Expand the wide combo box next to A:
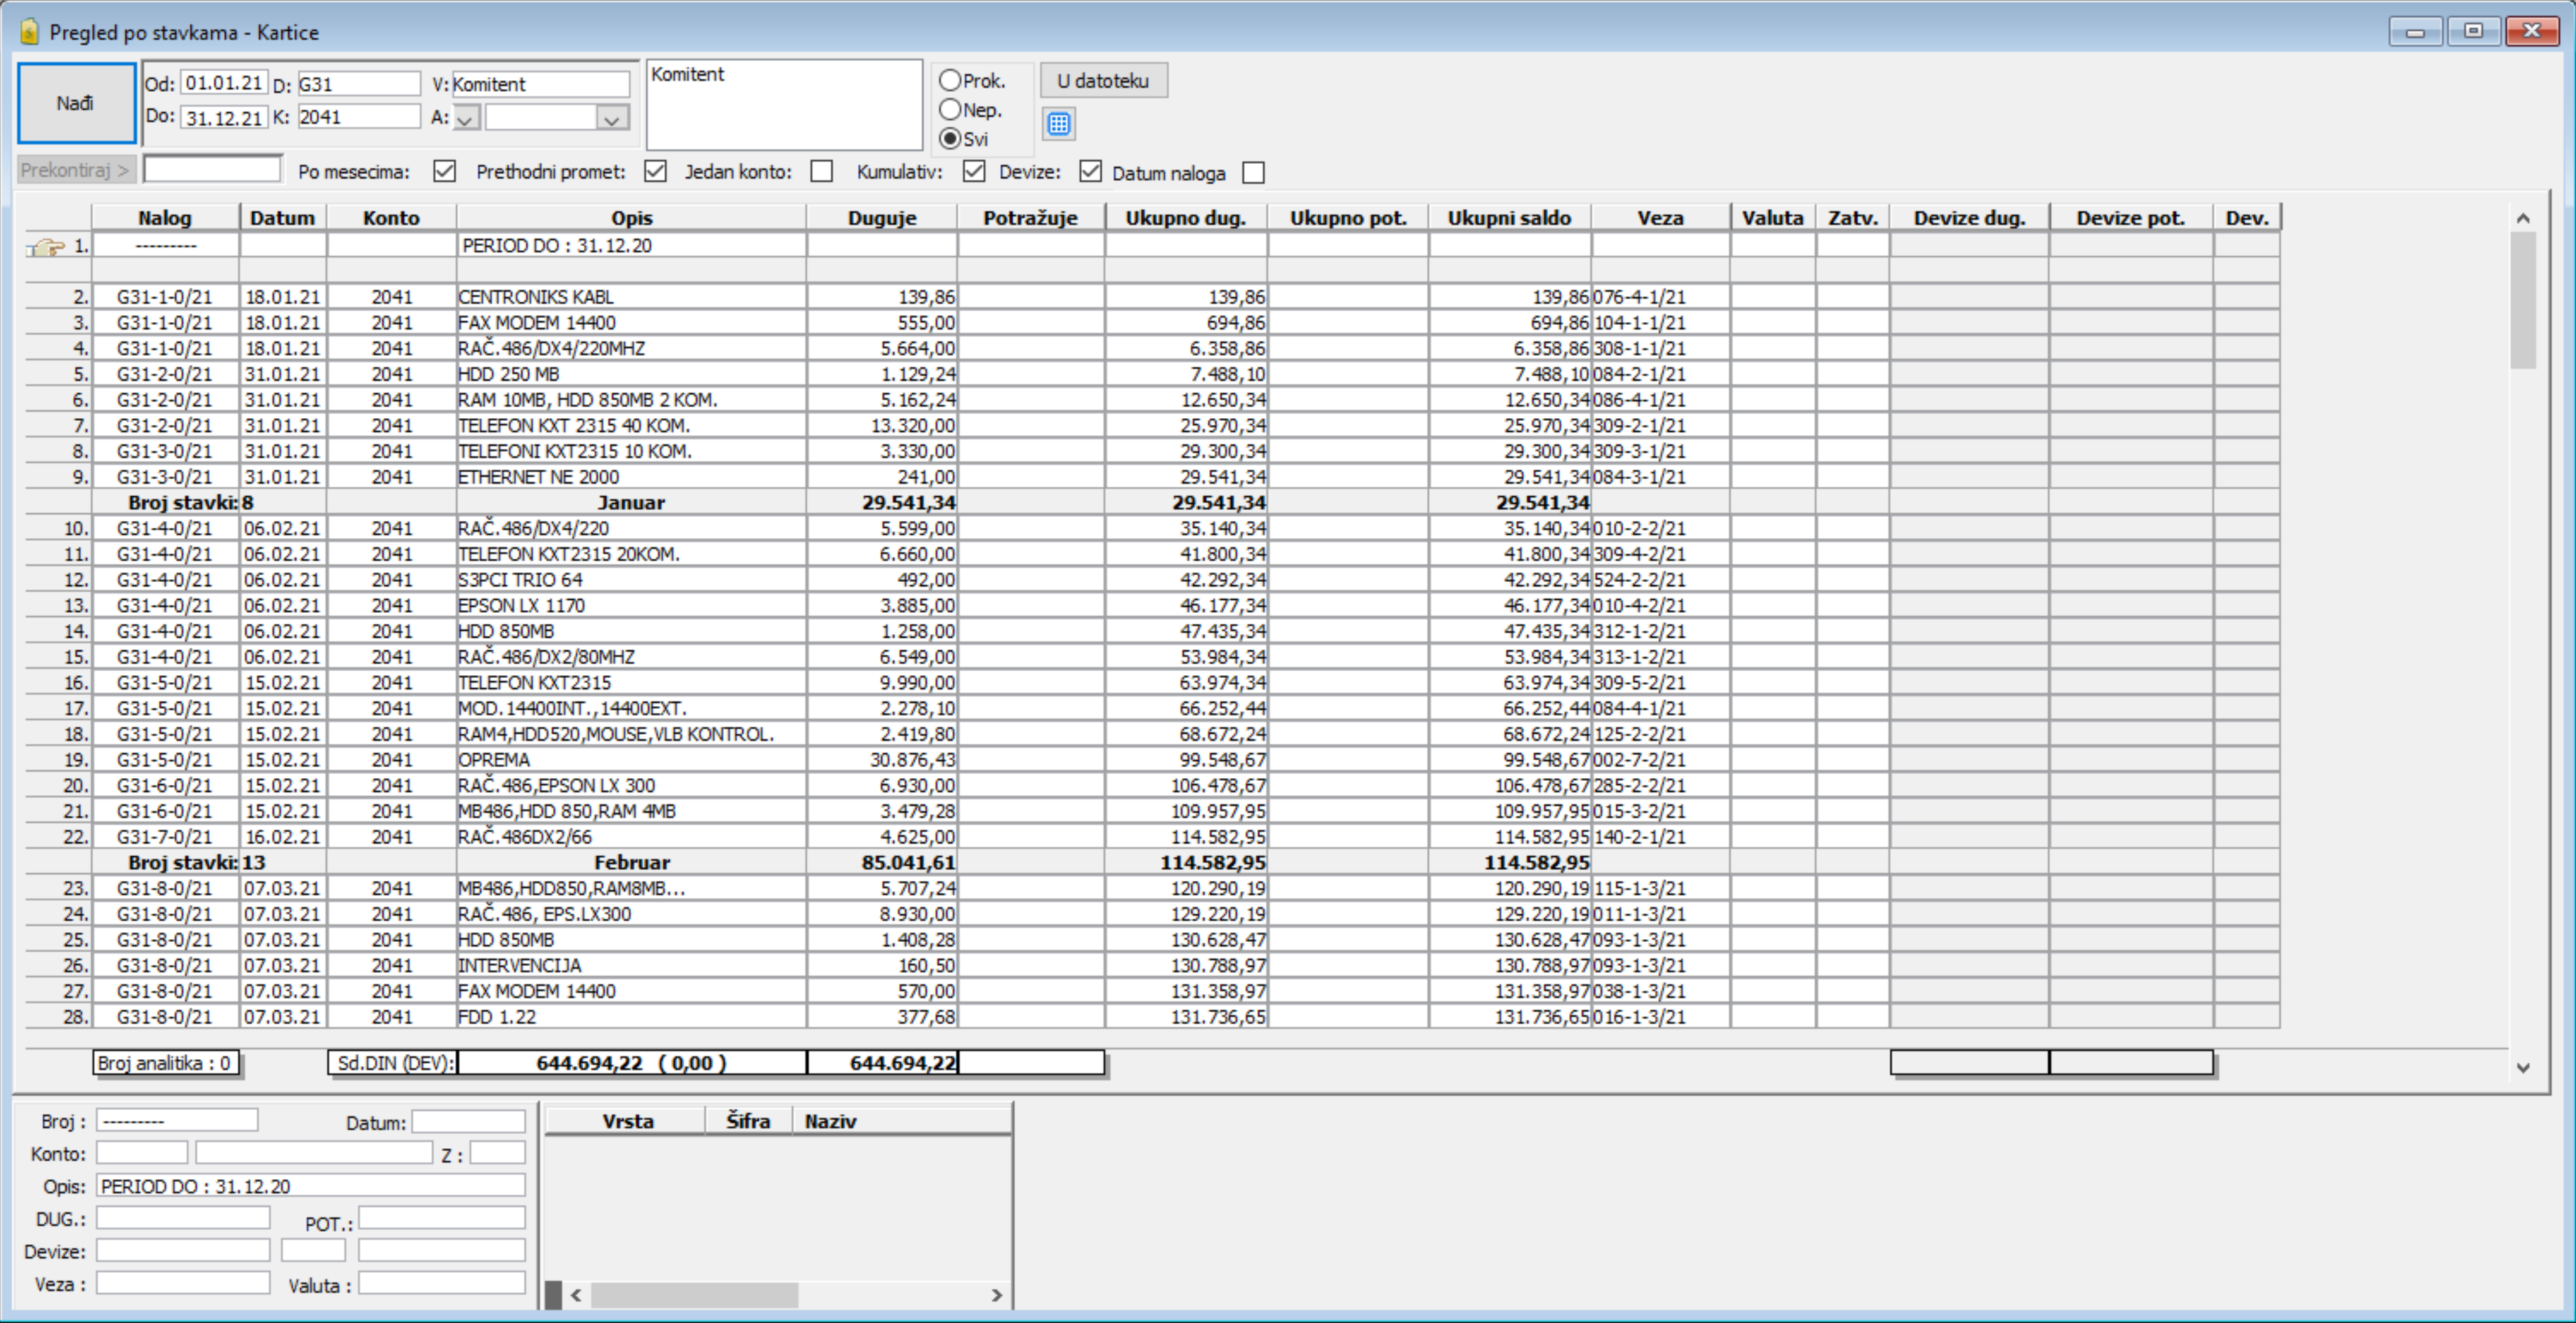Image resolution: width=2576 pixels, height=1323 pixels. 612,118
